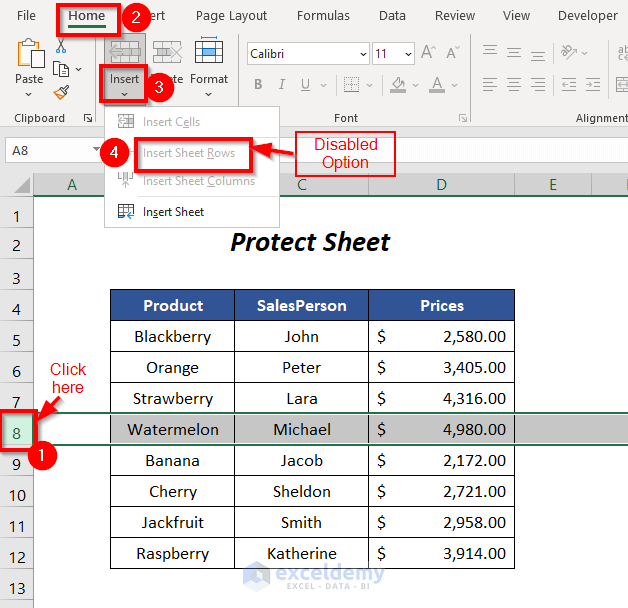The width and height of the screenshot is (628, 608).
Task: Click the Paste clipboard icon
Action: 30,53
